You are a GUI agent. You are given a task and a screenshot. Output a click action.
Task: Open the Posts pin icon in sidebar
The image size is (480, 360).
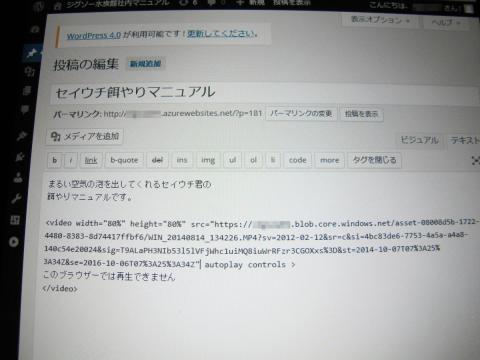(32, 53)
